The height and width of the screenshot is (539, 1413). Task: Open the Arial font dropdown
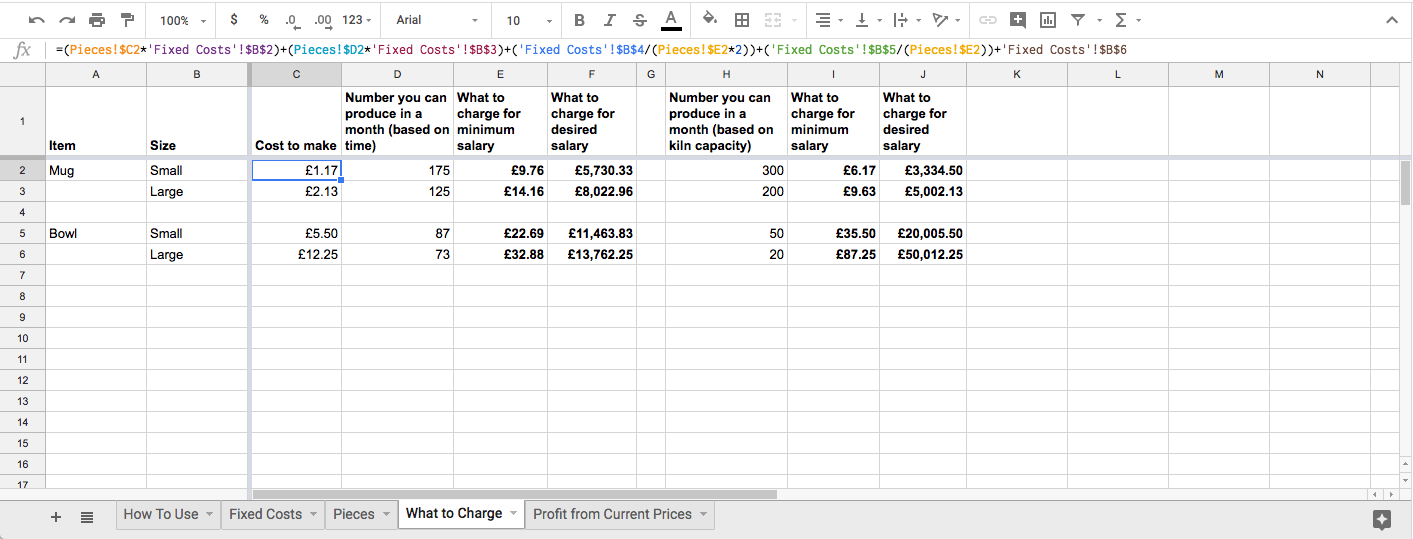(438, 20)
